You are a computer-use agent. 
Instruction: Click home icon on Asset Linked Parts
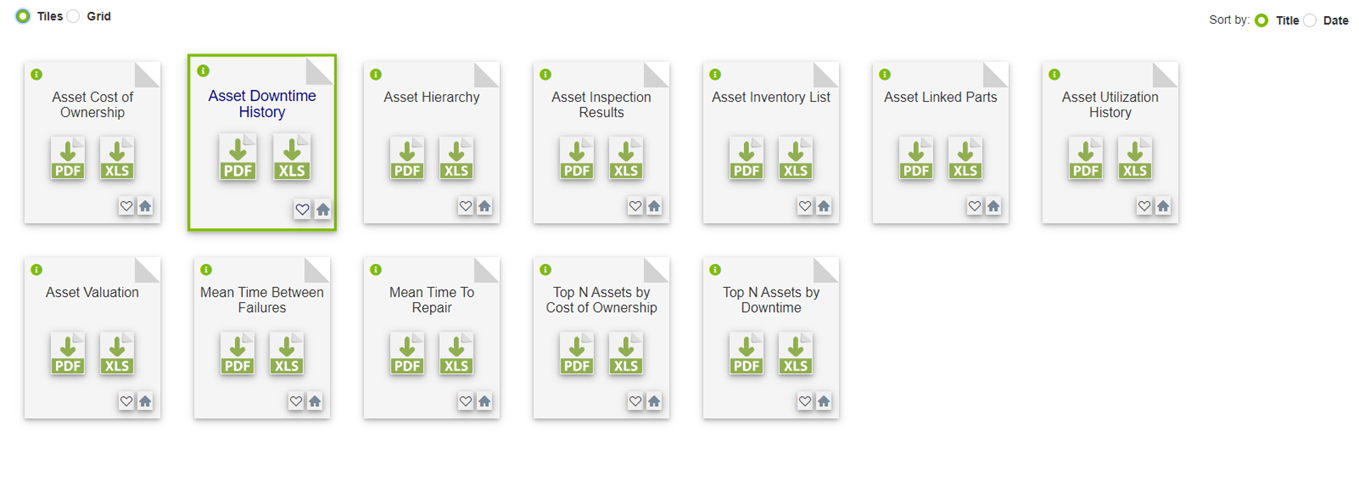[x=993, y=206]
